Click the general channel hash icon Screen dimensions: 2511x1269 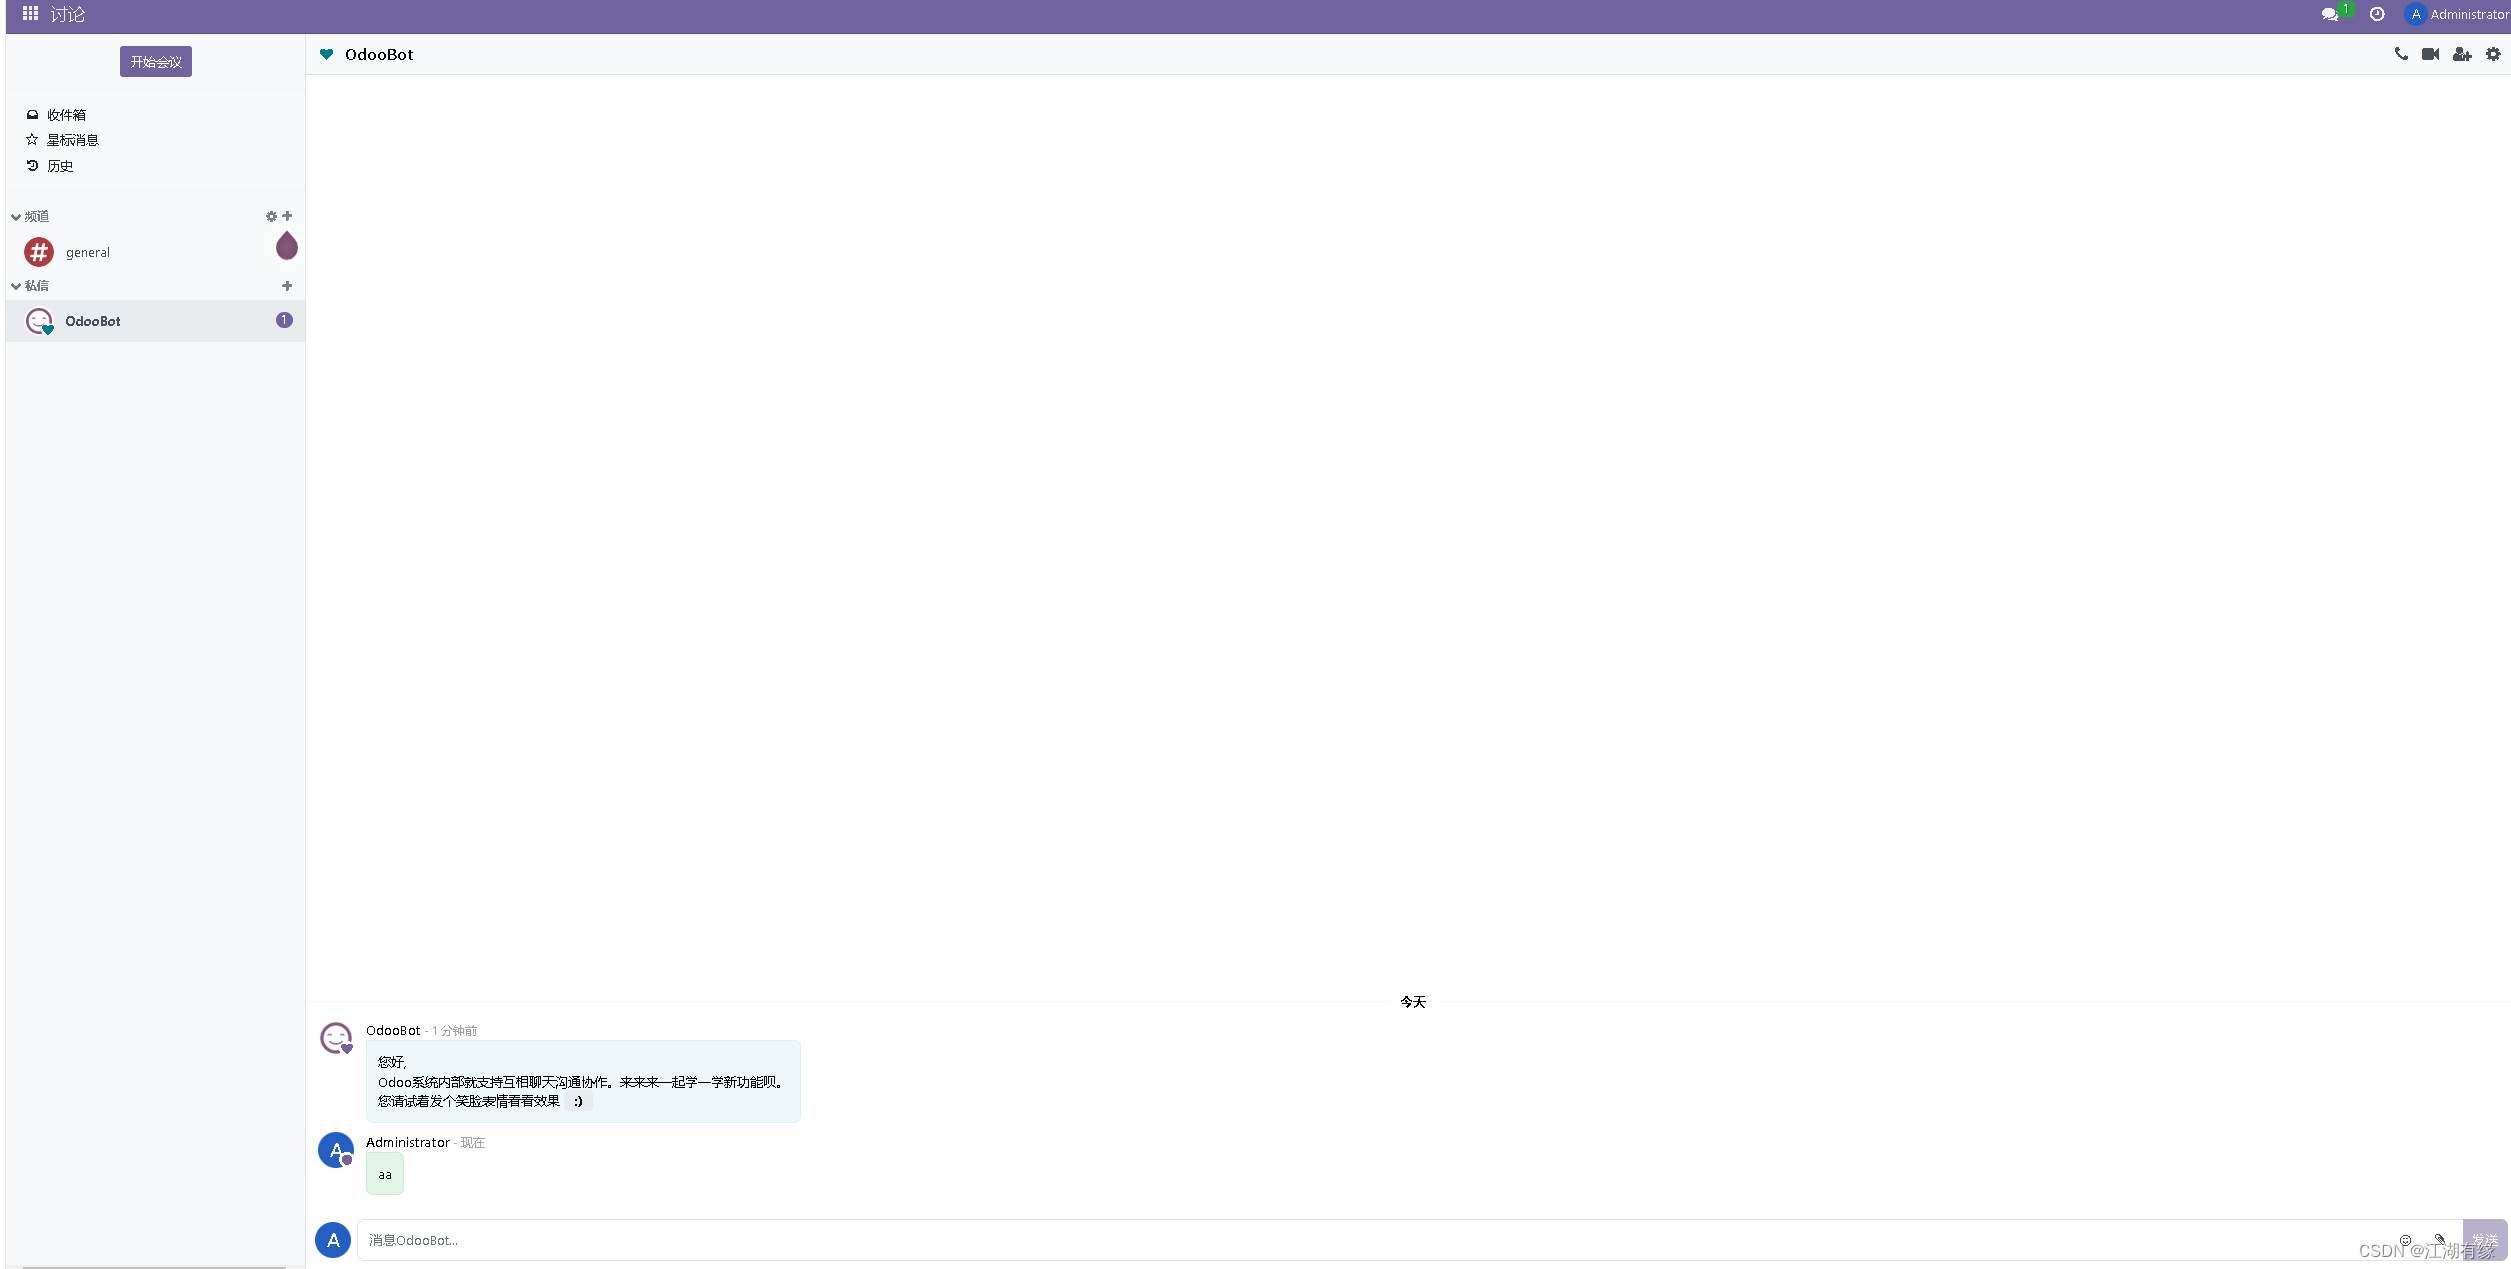[x=39, y=252]
